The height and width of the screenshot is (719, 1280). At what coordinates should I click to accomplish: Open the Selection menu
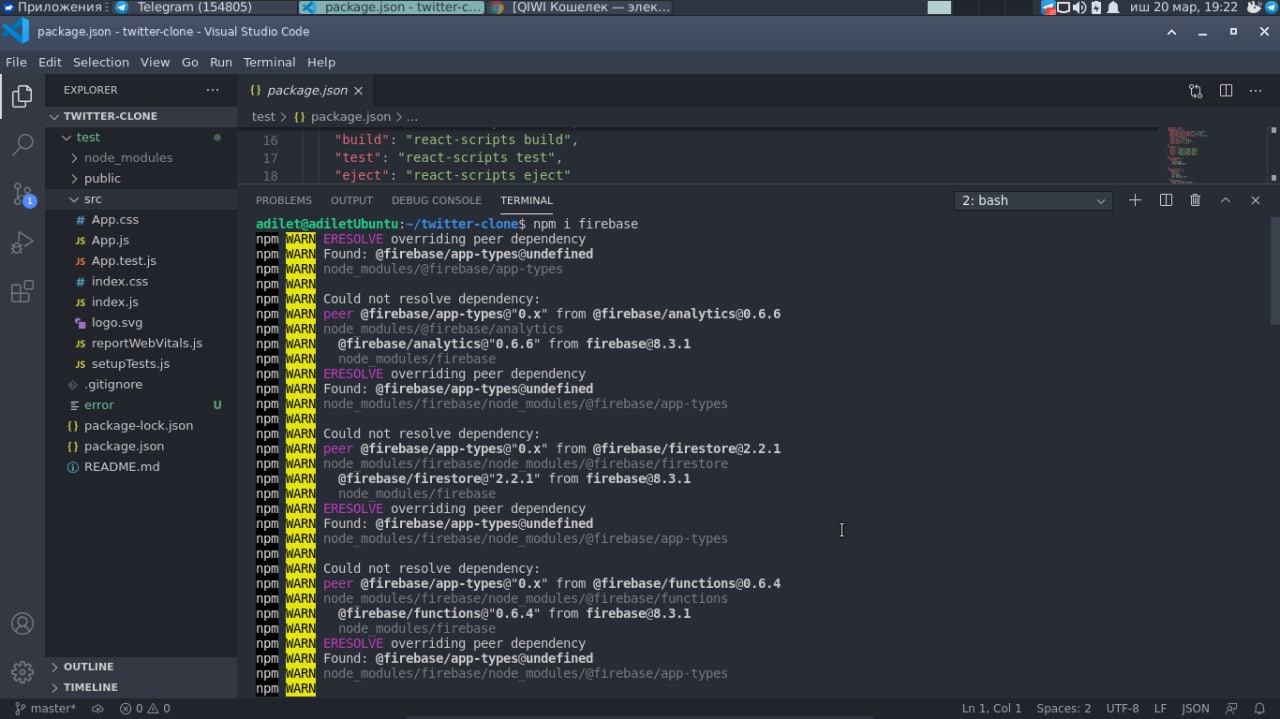[101, 62]
